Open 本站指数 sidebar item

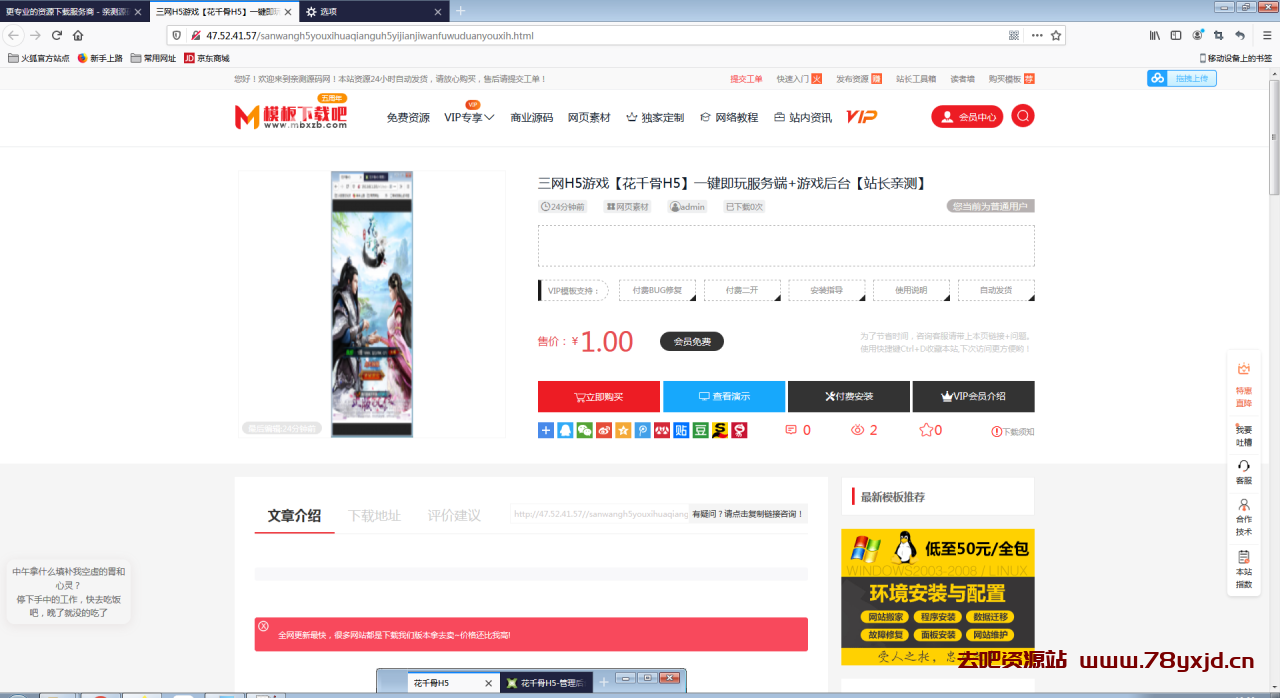[x=1244, y=569]
